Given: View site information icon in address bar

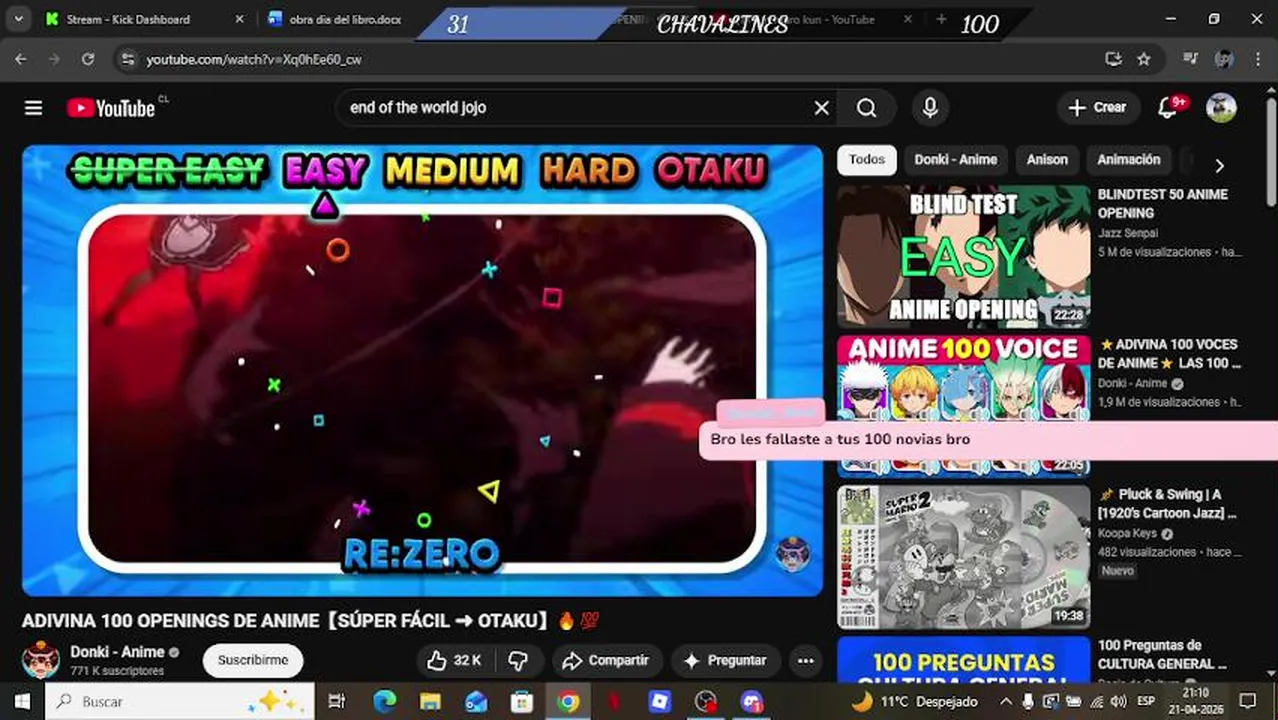Looking at the screenshot, I should pyautogui.click(x=127, y=59).
